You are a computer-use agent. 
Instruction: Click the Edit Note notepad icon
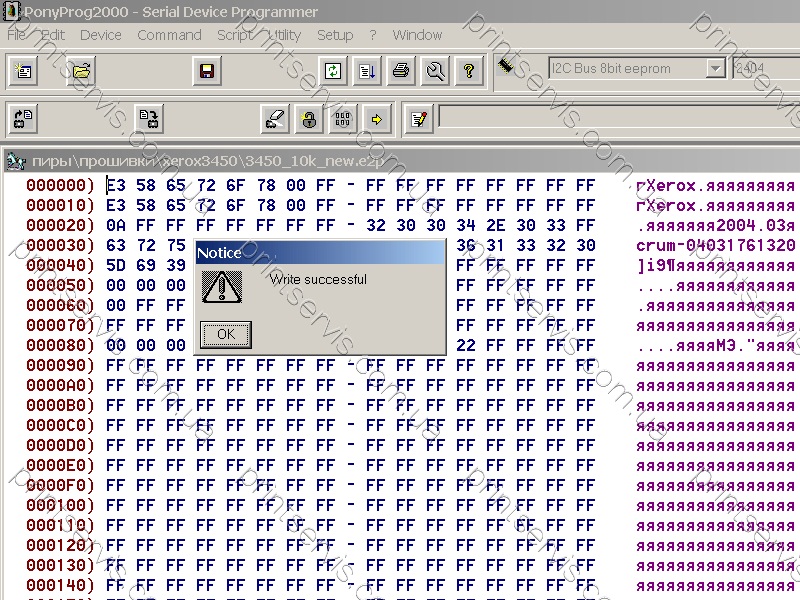point(419,119)
